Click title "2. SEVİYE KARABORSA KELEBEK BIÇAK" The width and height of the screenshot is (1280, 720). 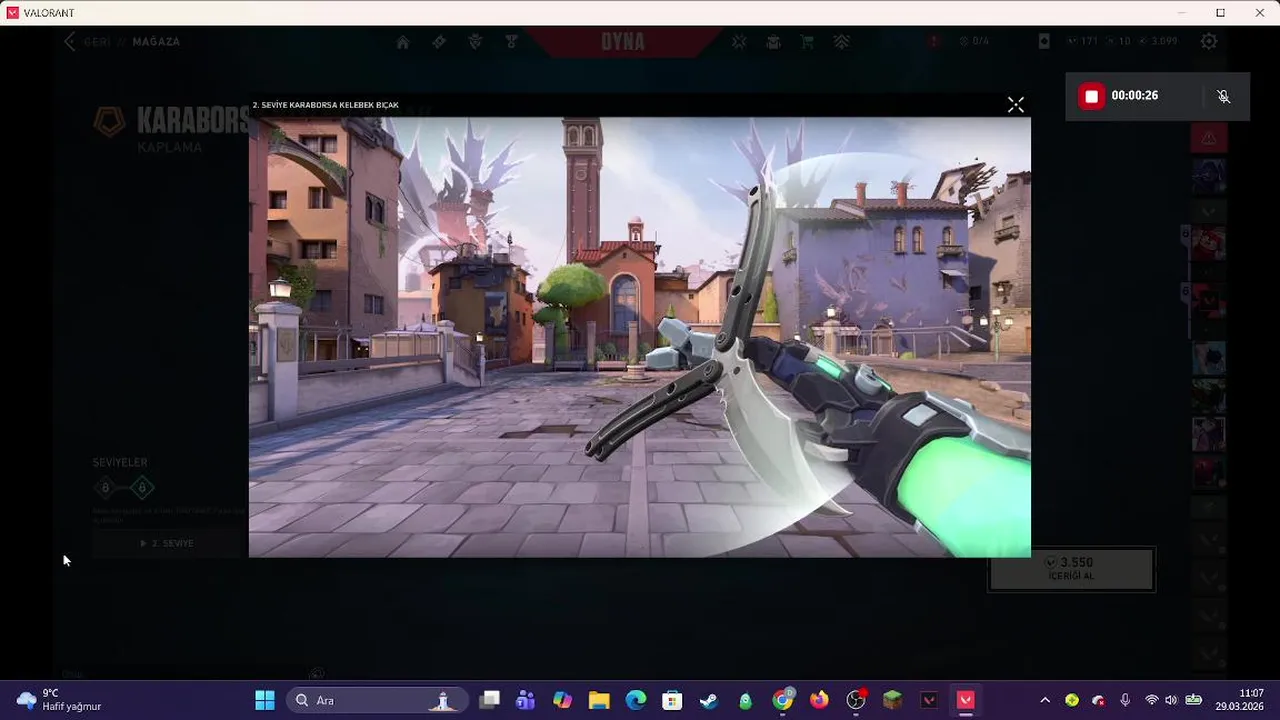point(325,105)
